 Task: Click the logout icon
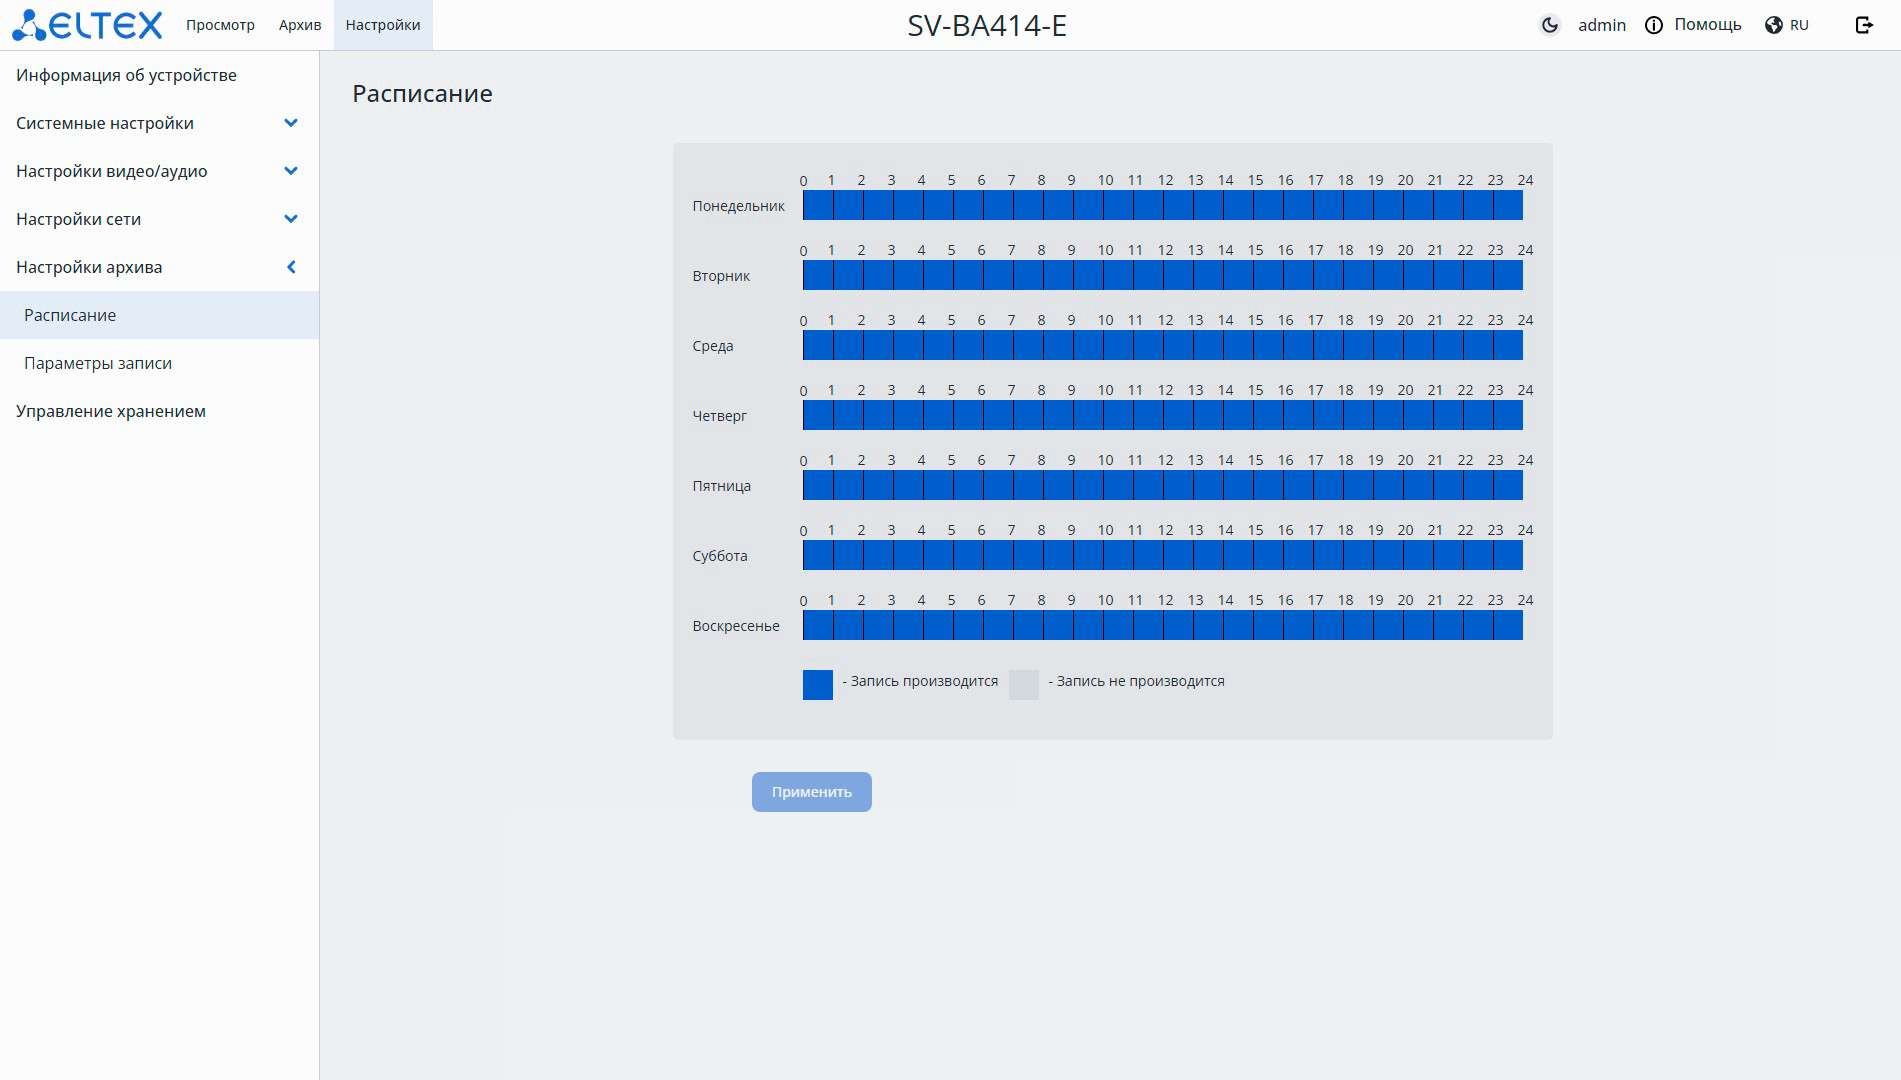pos(1864,25)
